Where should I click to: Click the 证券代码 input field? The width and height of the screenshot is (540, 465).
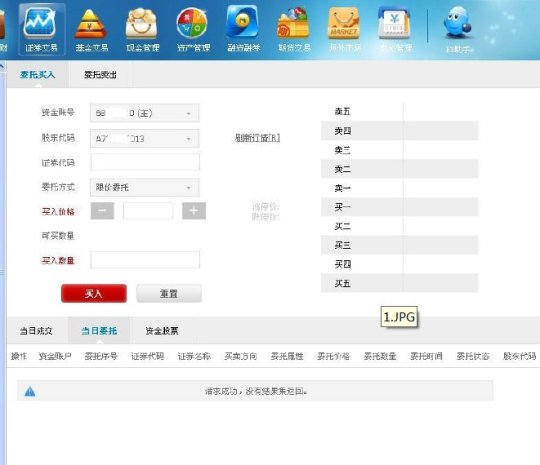[145, 162]
